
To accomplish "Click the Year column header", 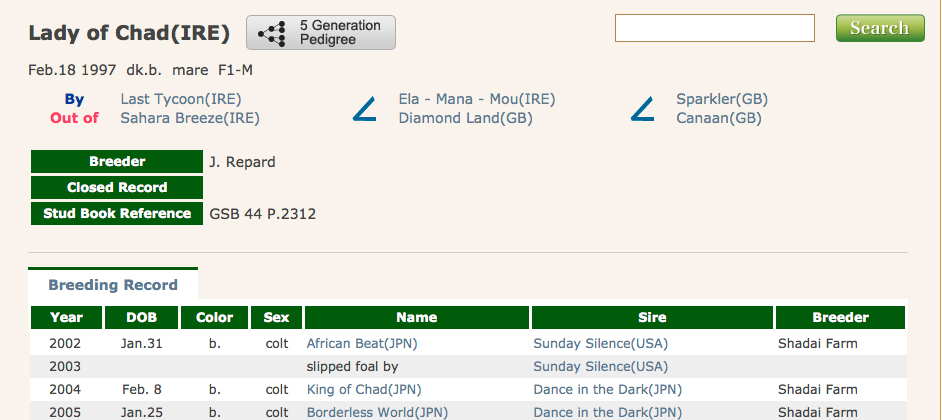I will tap(66, 318).
